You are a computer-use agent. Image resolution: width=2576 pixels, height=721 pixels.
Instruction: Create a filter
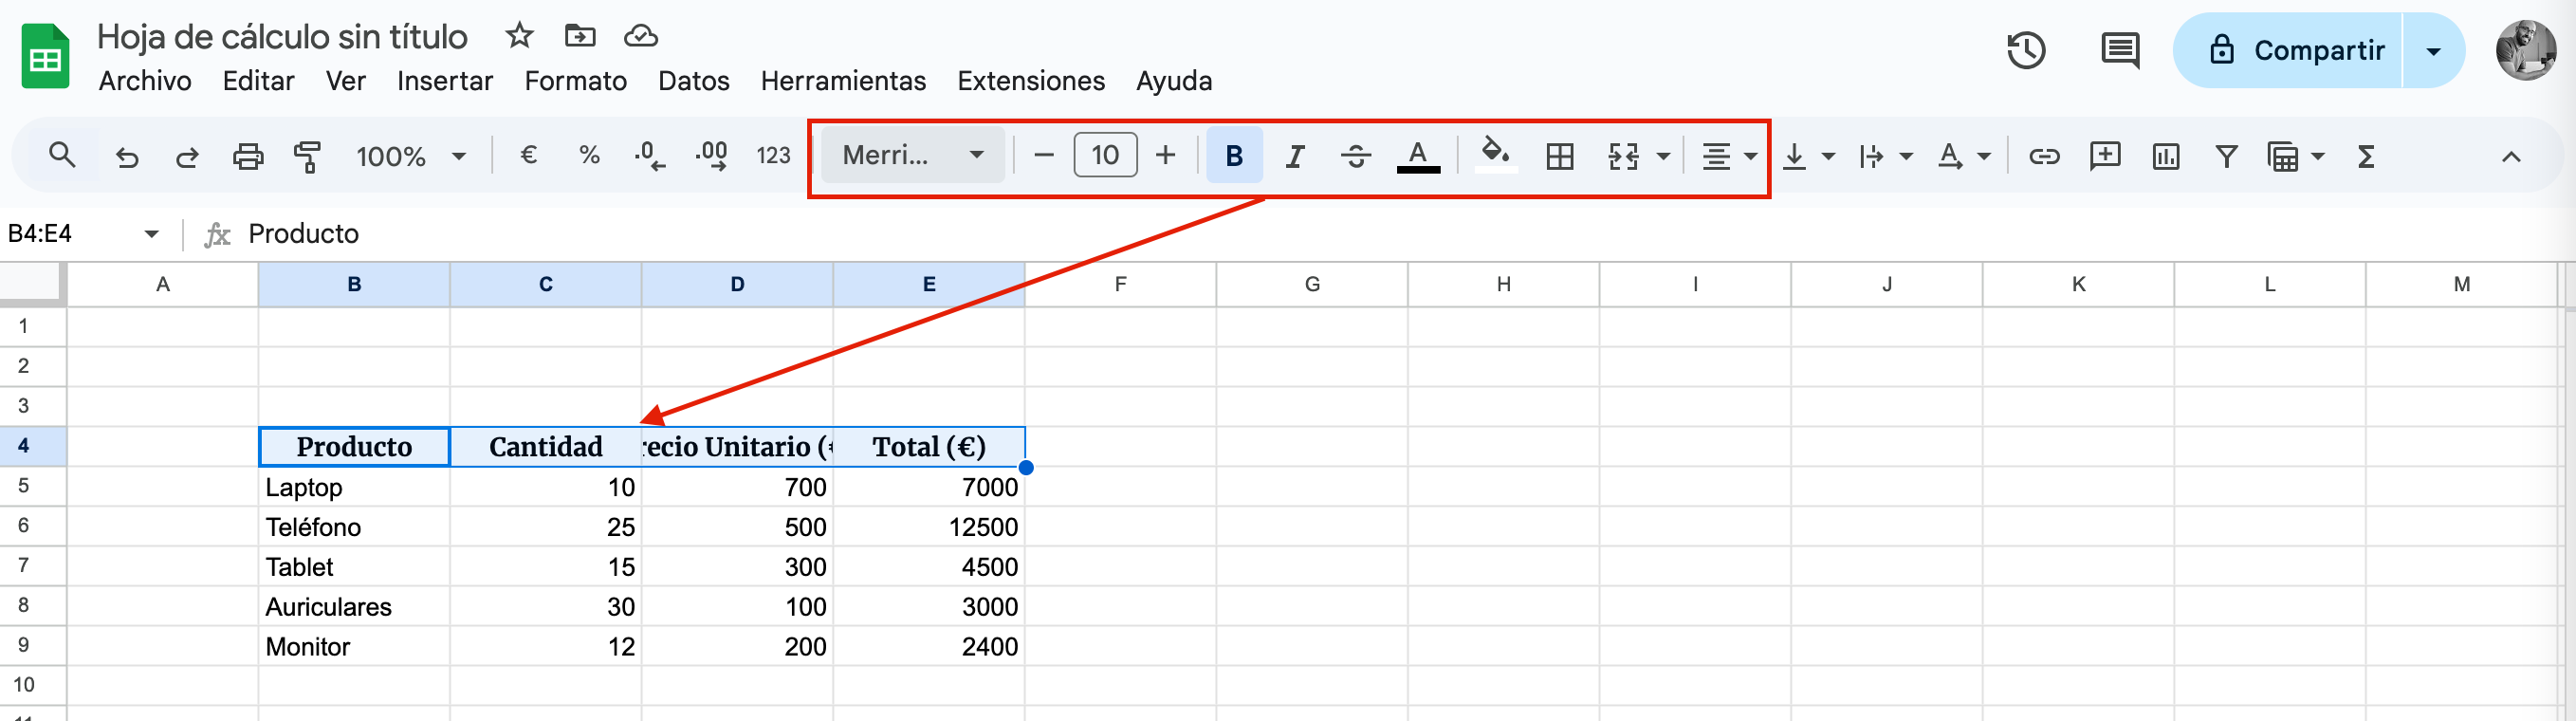2226,156
